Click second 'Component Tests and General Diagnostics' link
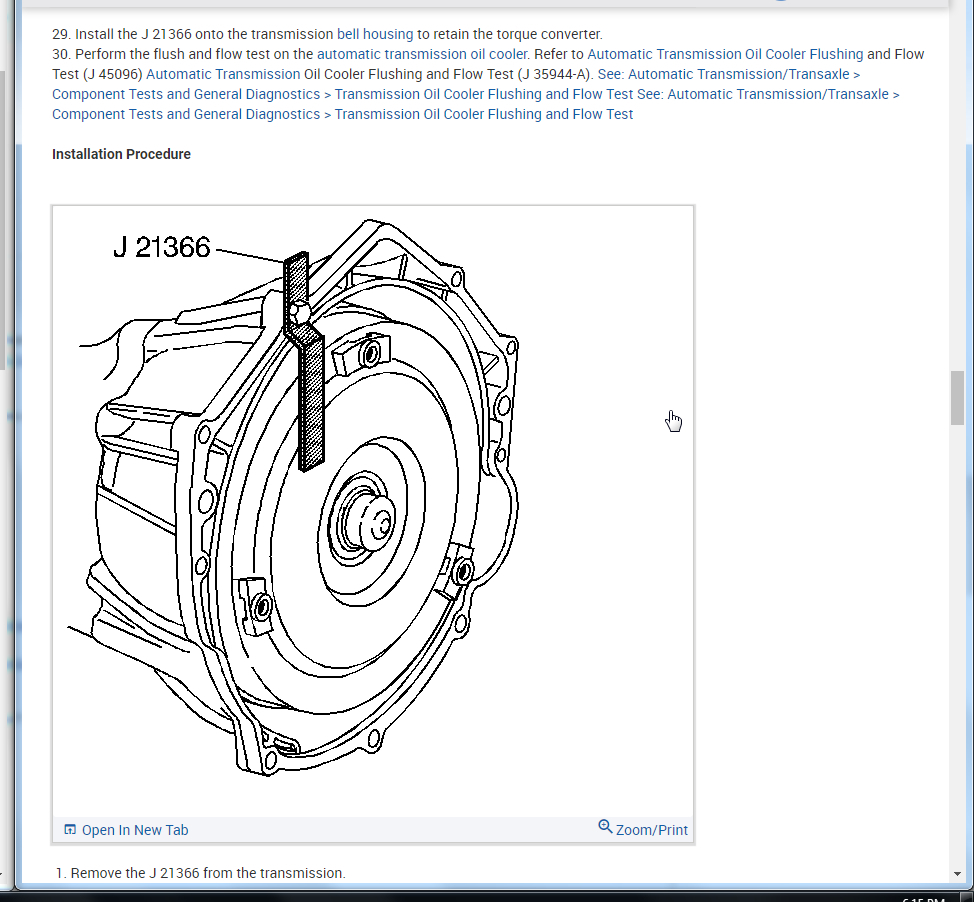Viewport: 974px width, 902px height. click(186, 114)
